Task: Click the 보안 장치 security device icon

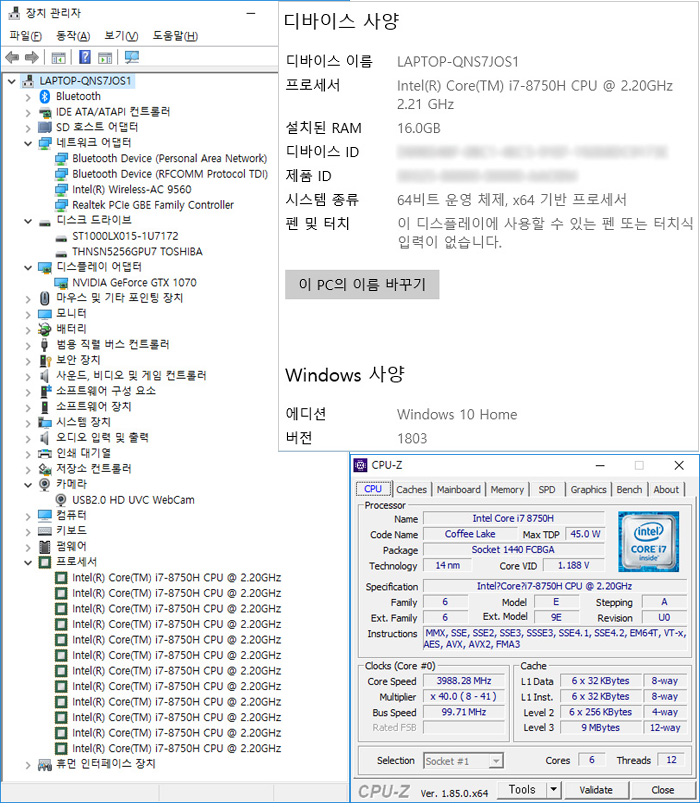Action: pos(45,360)
